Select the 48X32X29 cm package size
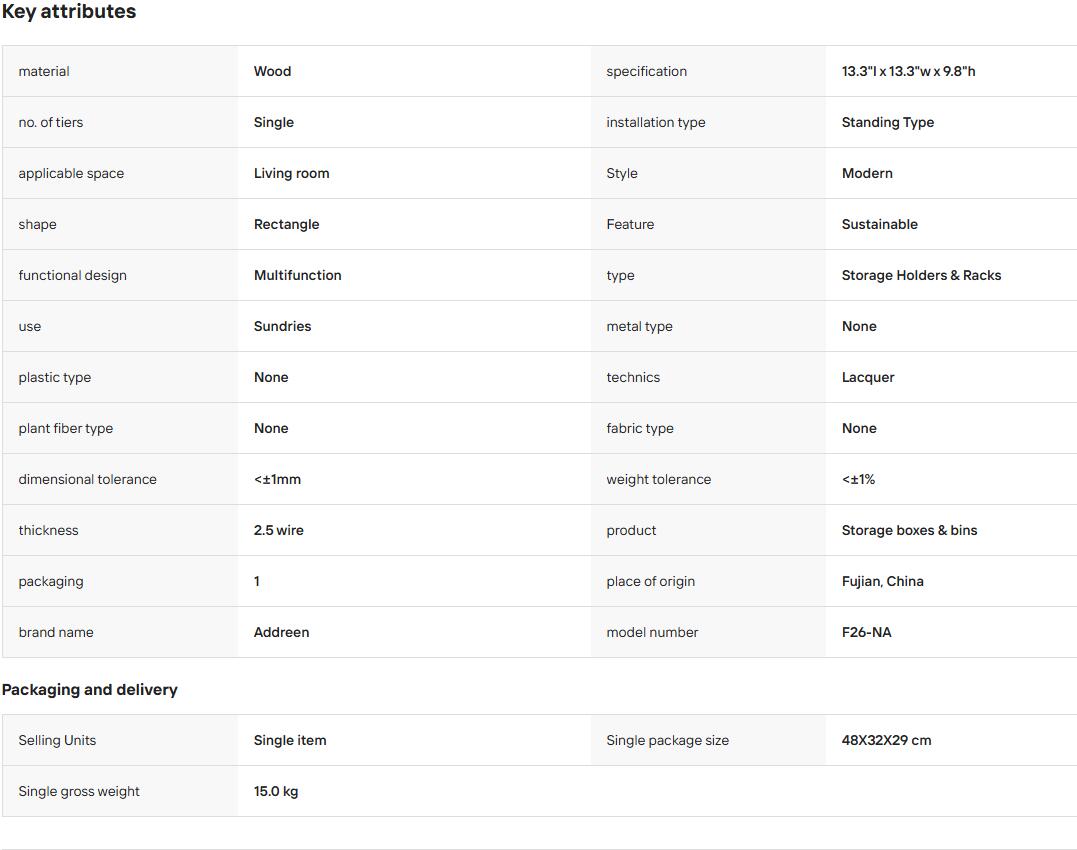Image resolution: width=1077 pixels, height=850 pixels. click(x=887, y=740)
